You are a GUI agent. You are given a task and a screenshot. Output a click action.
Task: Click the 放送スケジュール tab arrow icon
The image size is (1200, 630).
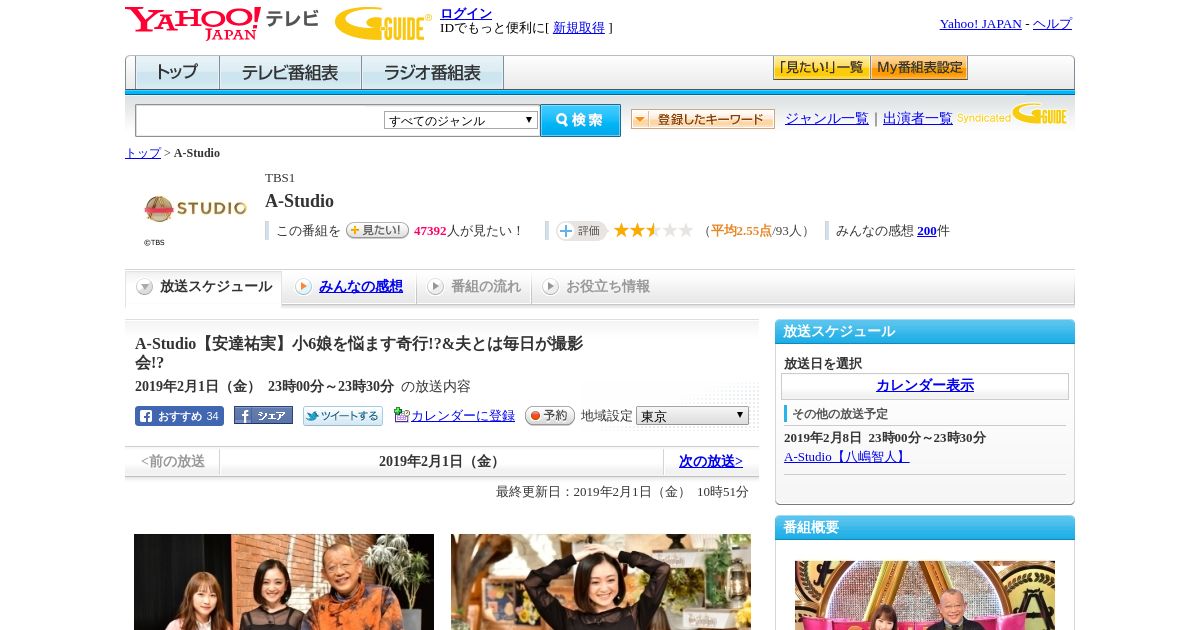(145, 287)
